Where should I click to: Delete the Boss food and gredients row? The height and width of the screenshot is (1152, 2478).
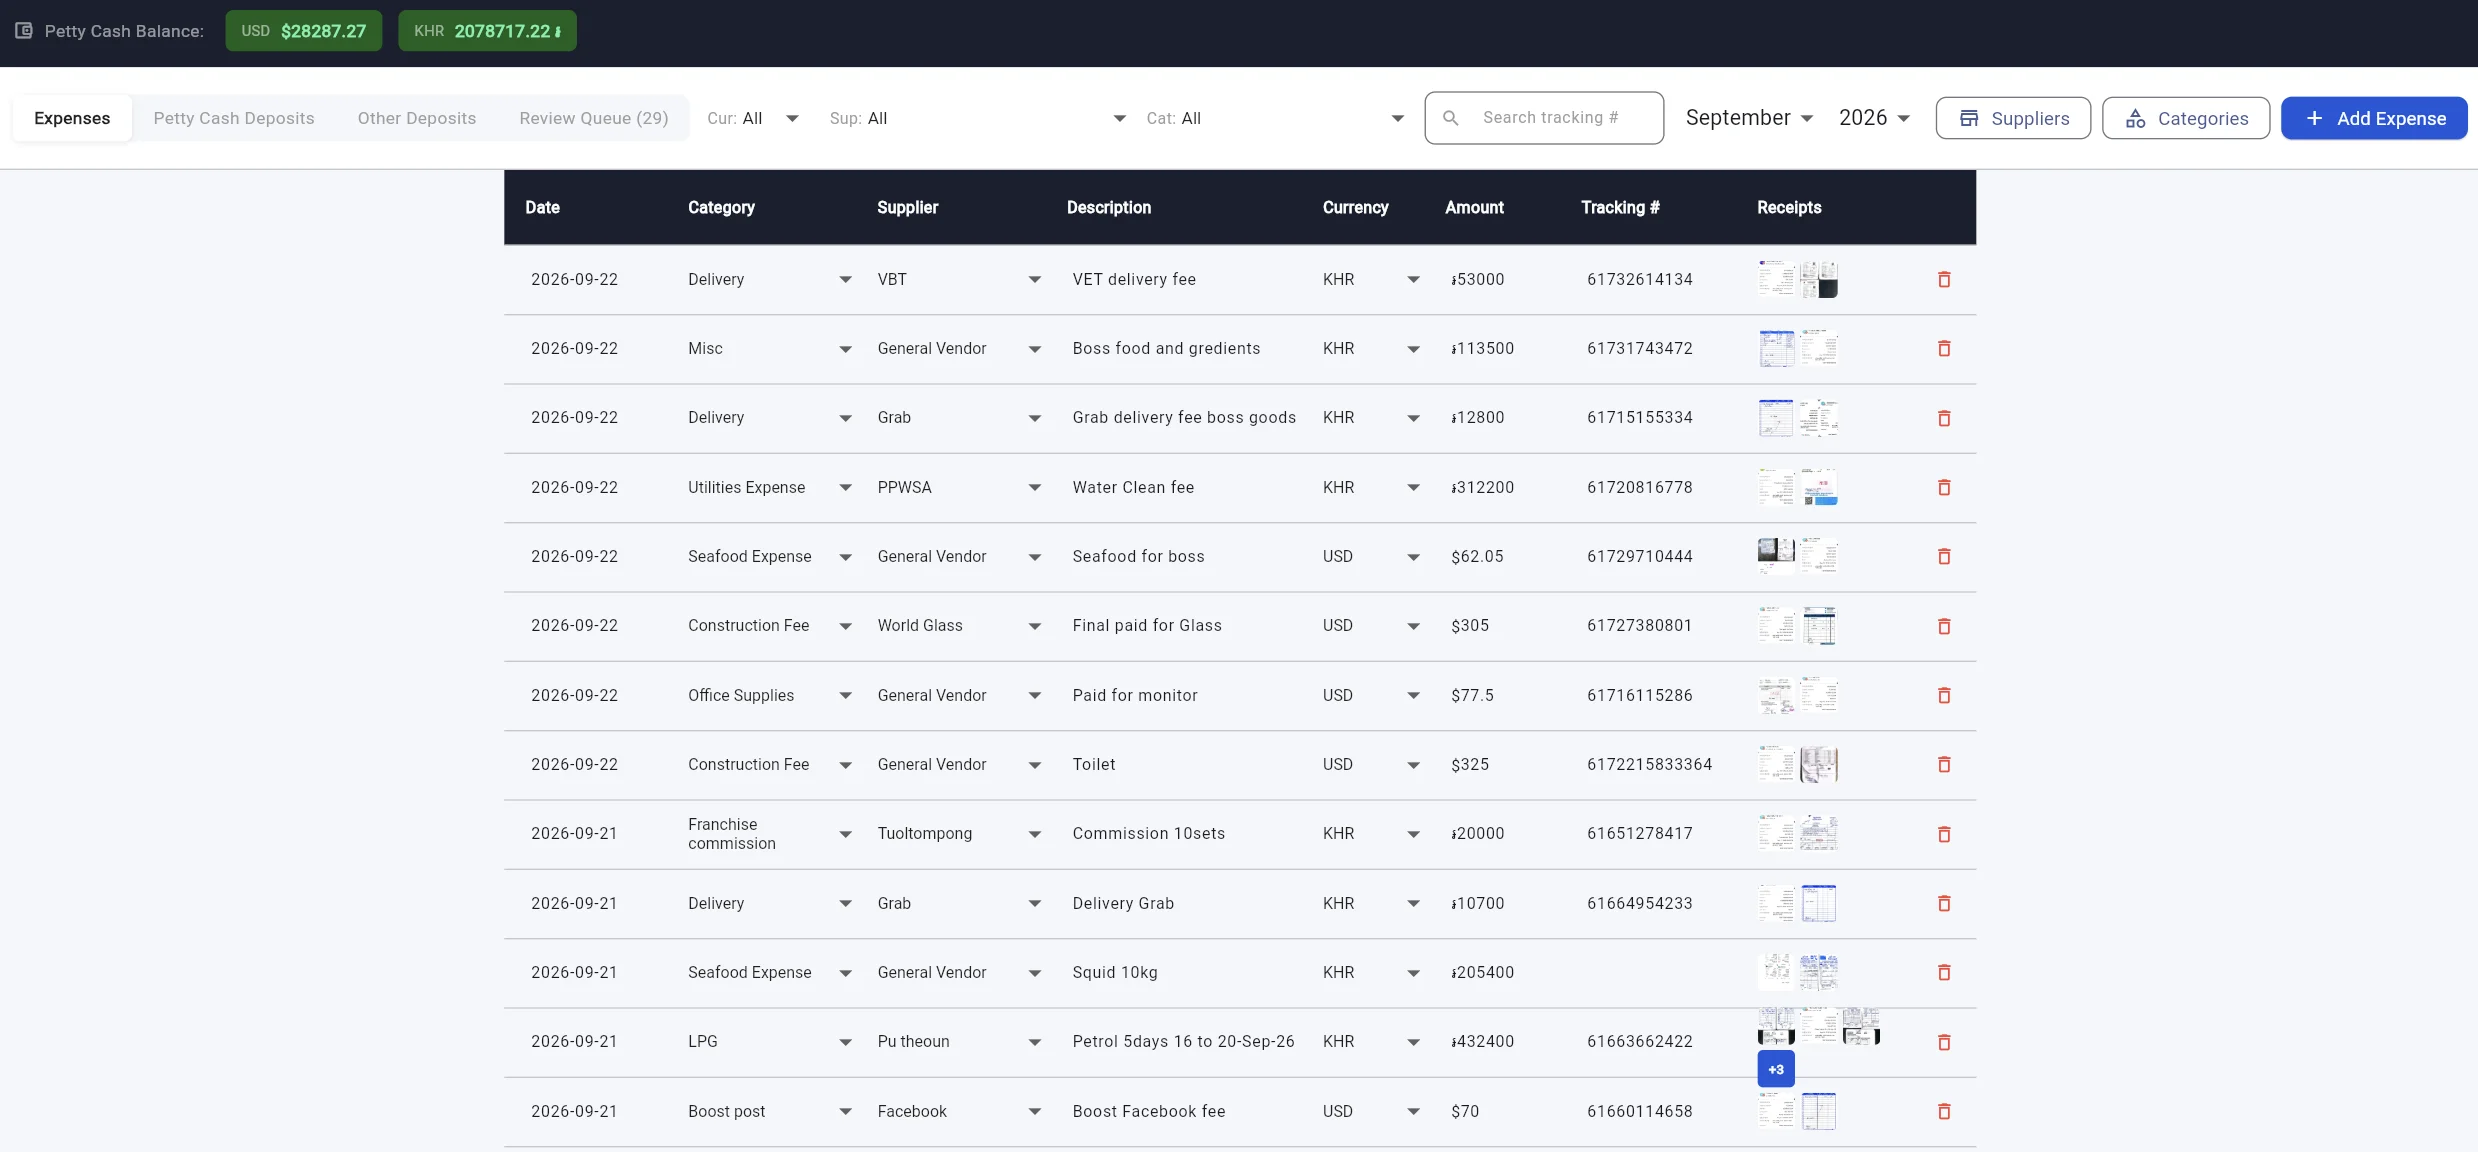tap(1944, 349)
